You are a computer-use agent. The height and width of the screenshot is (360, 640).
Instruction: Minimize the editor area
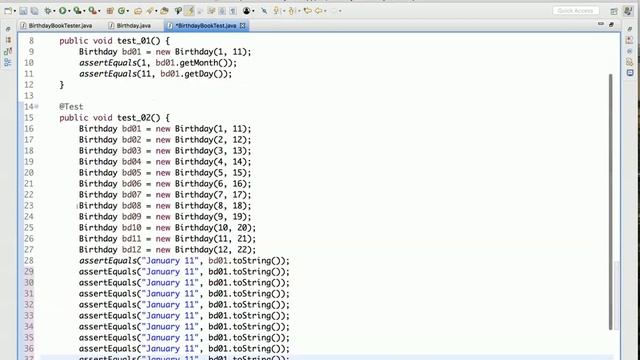[600, 24]
